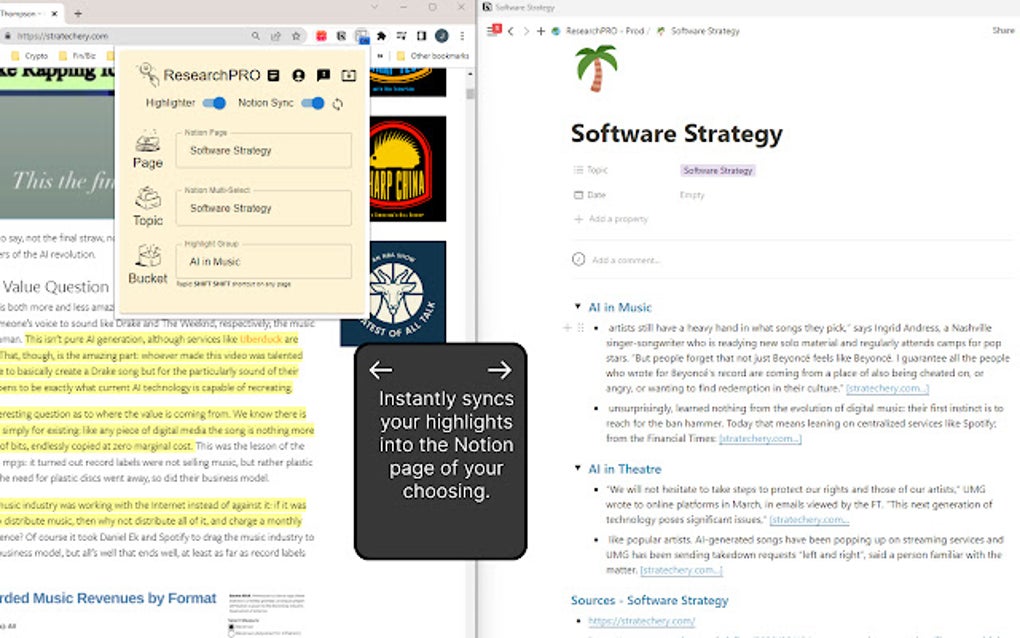Screen dimensions: 1020x638
Task: Click the refresh sync icon beside Notion Sync
Action: coord(338,104)
